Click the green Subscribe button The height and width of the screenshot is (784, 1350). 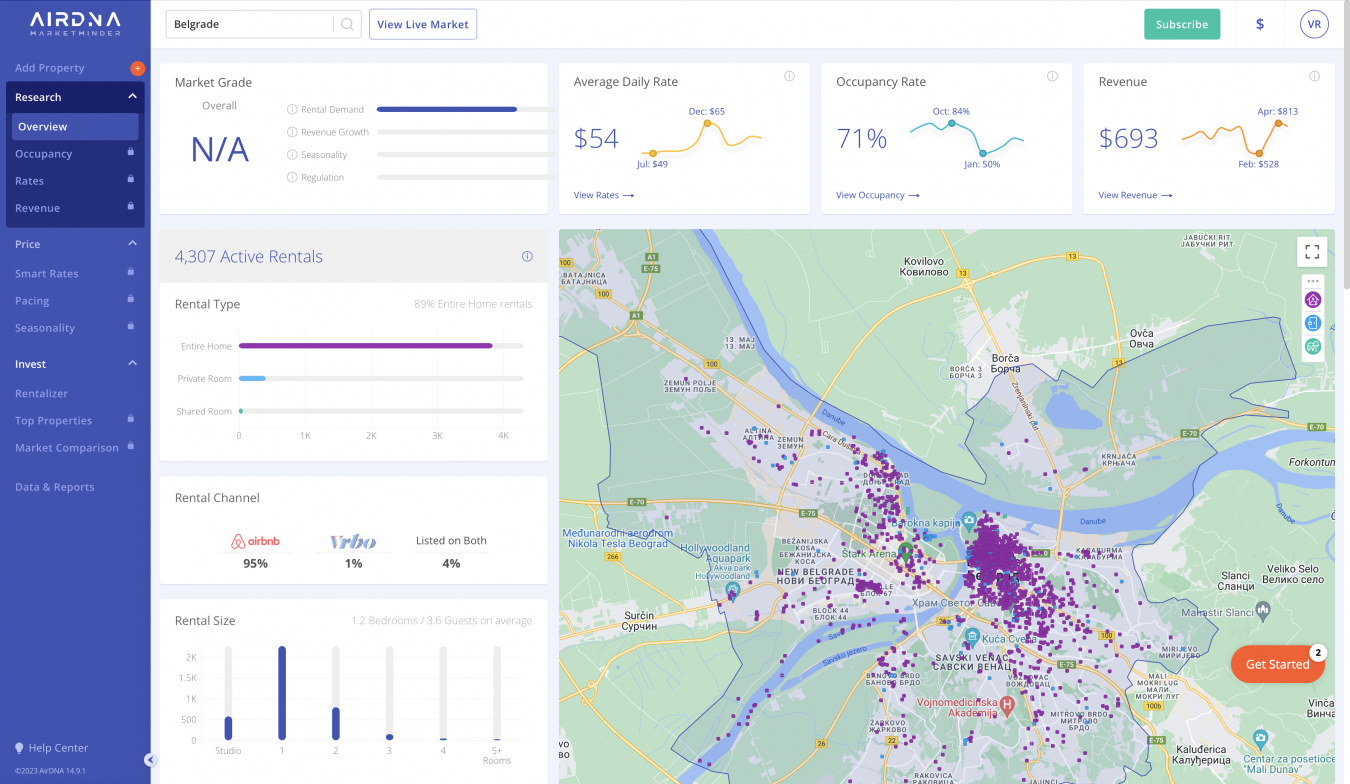pos(1181,24)
